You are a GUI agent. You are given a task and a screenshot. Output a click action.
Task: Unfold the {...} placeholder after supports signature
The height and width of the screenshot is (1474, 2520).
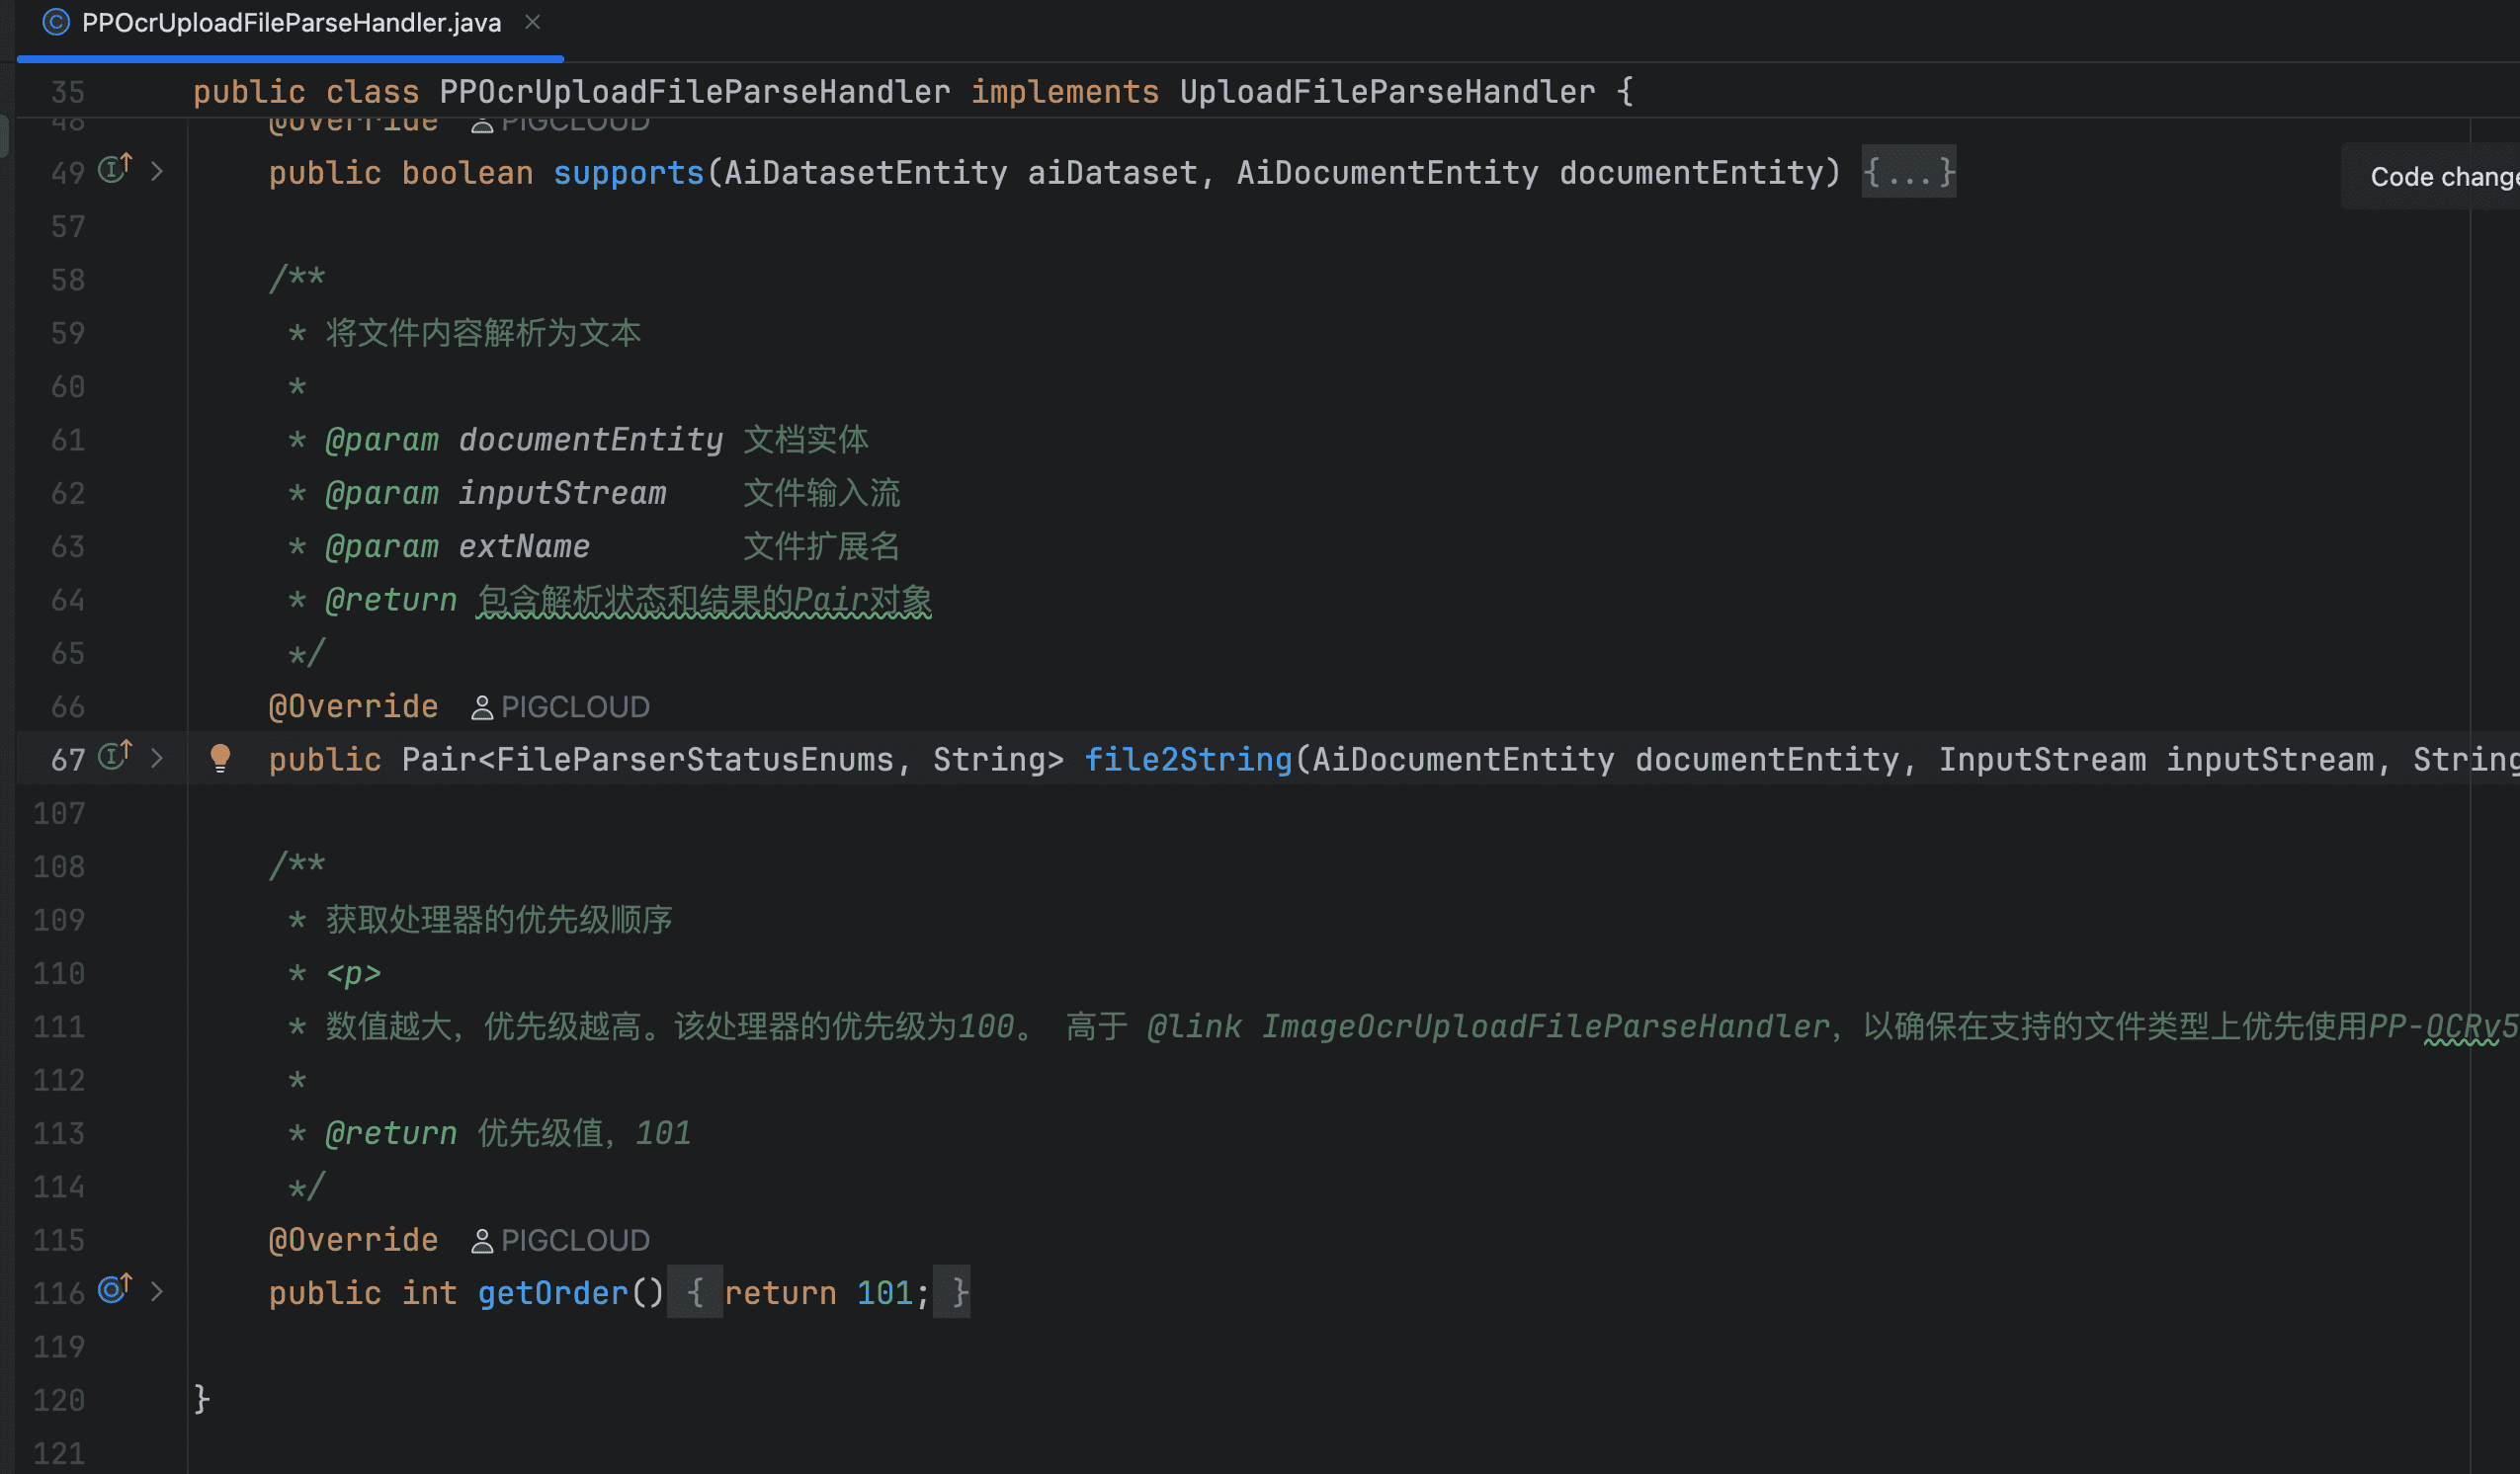coord(1908,173)
